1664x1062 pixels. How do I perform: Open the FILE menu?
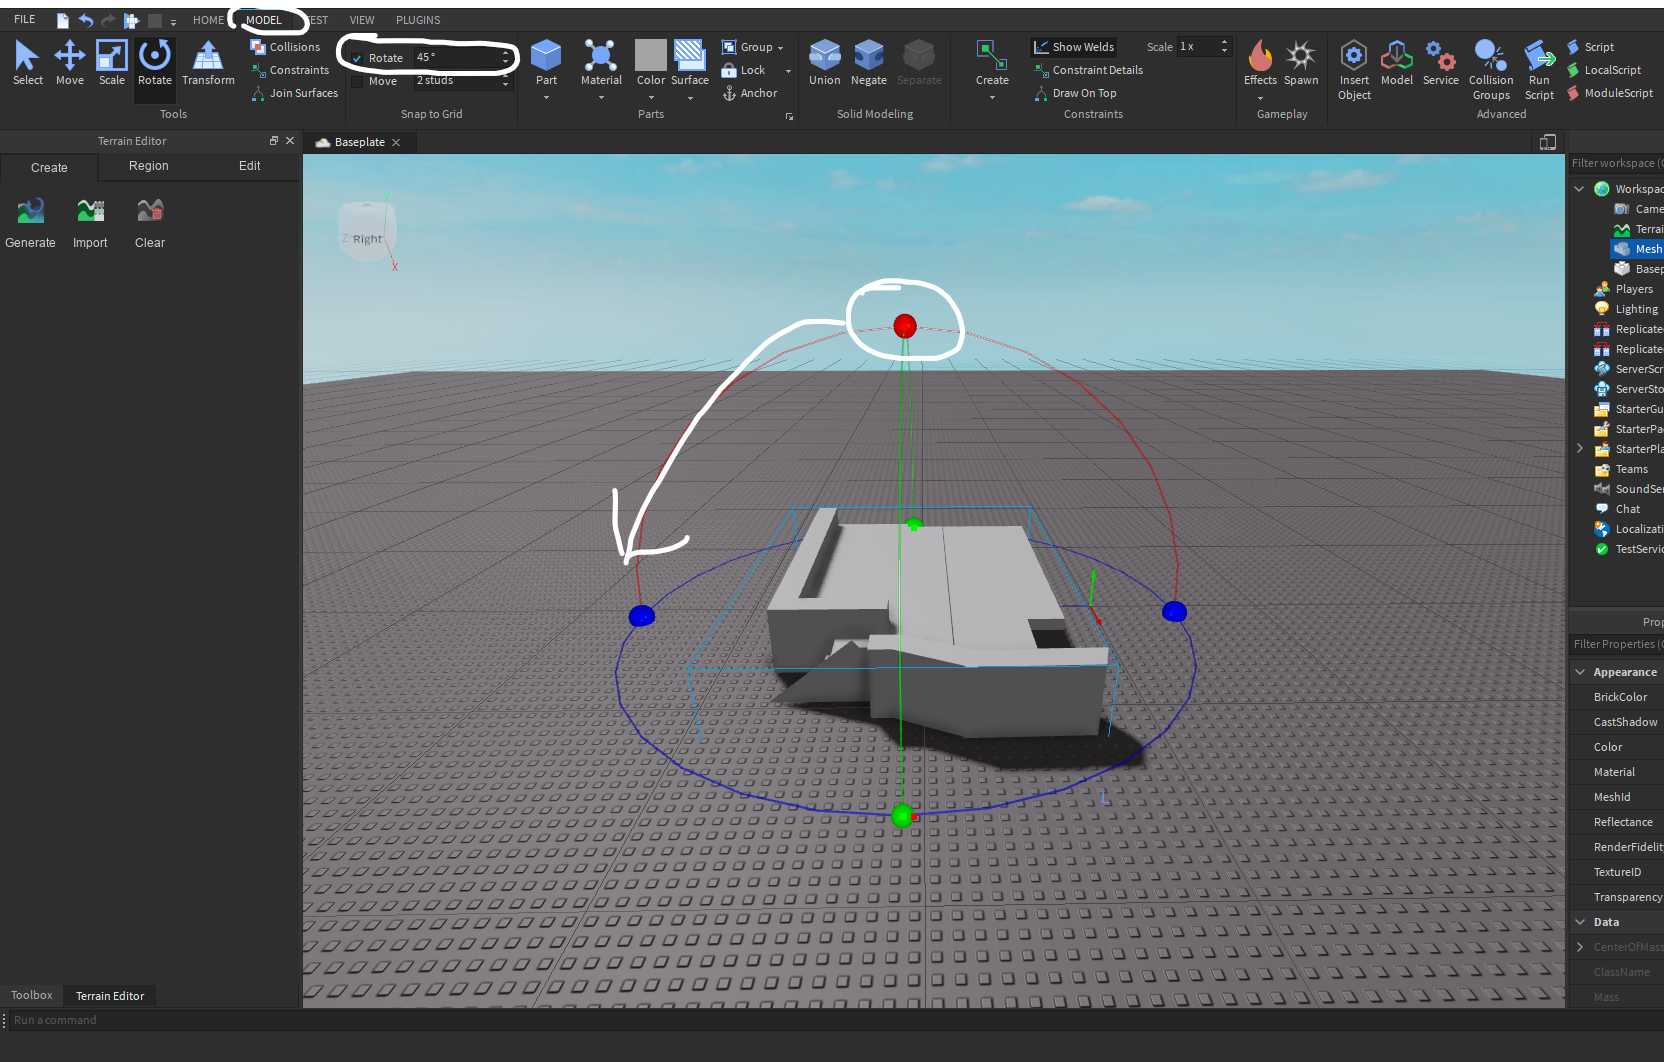click(x=25, y=19)
